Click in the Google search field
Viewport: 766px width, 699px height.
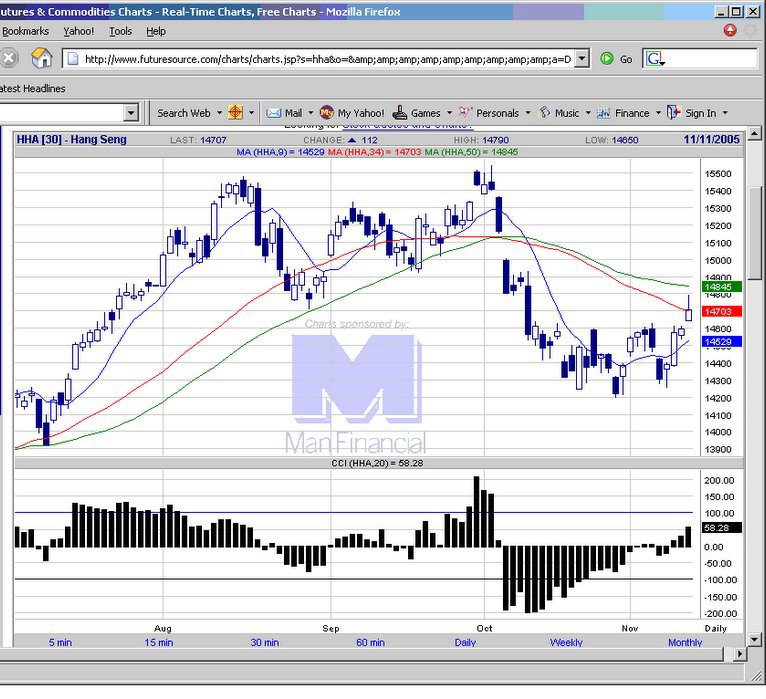[x=712, y=59]
